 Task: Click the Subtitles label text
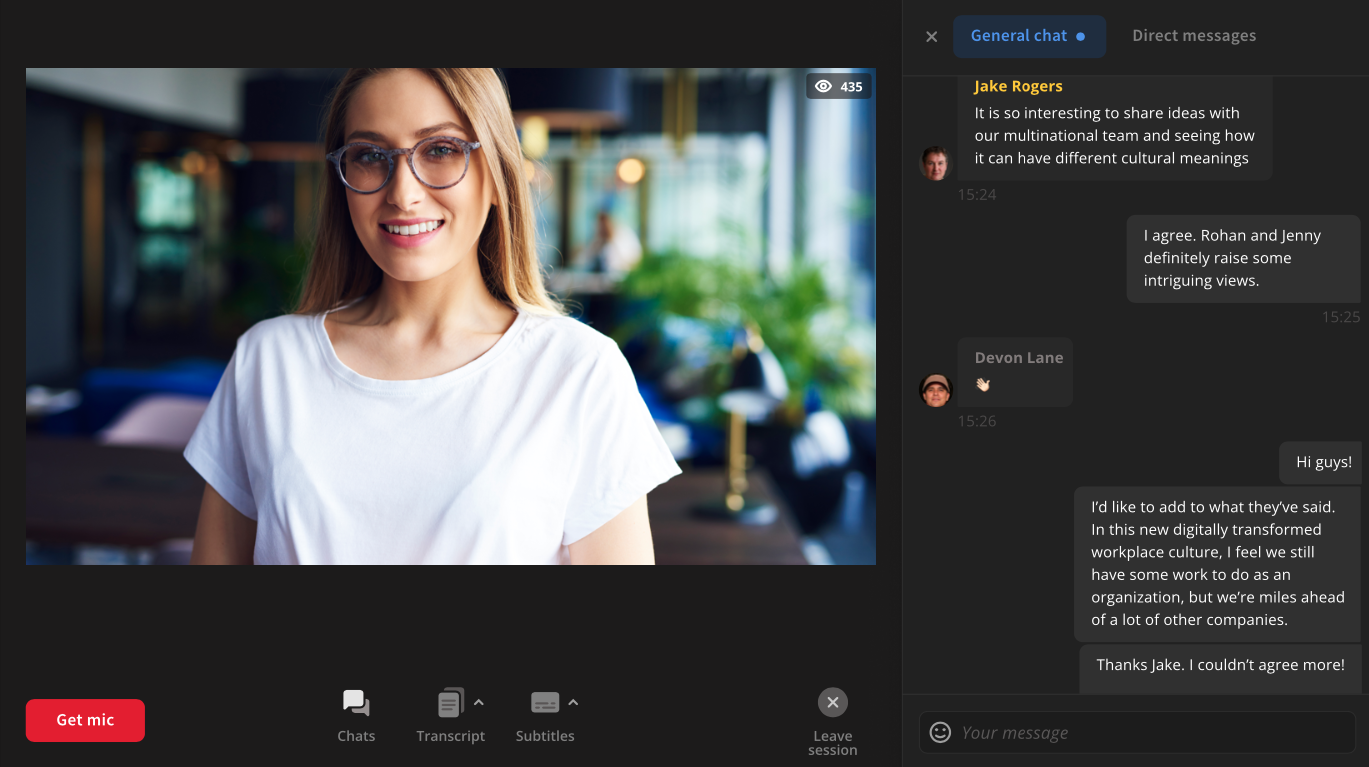coord(545,736)
